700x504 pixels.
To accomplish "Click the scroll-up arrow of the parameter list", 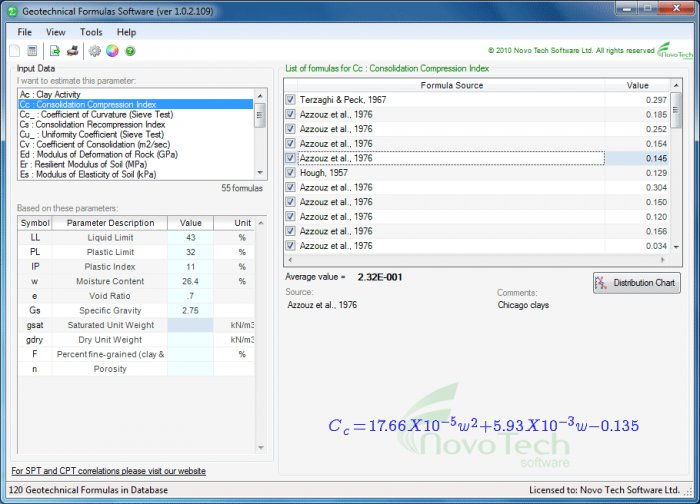I will [x=260, y=96].
